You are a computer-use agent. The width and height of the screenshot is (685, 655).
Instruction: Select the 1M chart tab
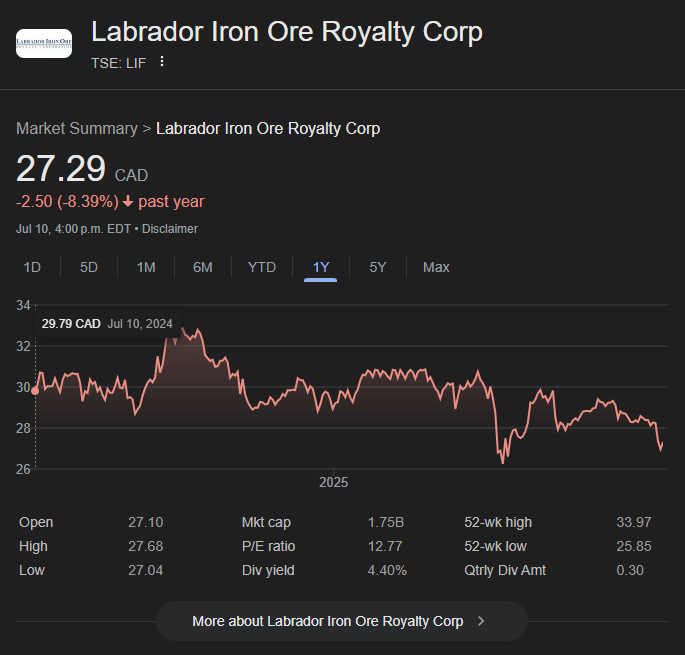pos(146,267)
